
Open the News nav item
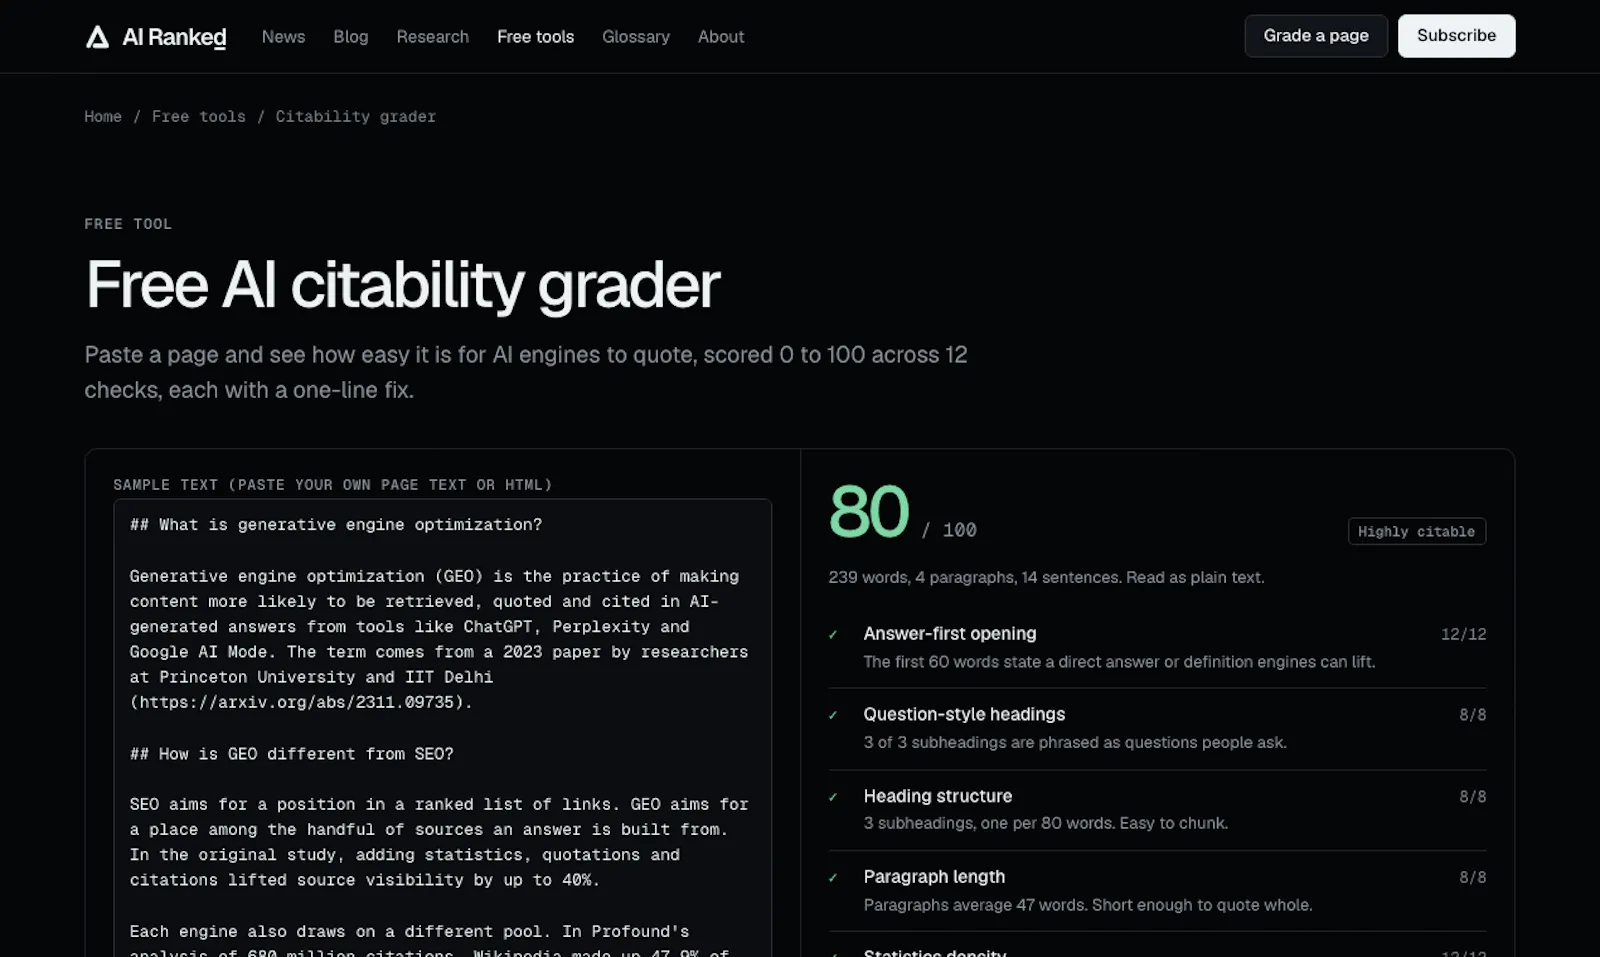(x=283, y=37)
